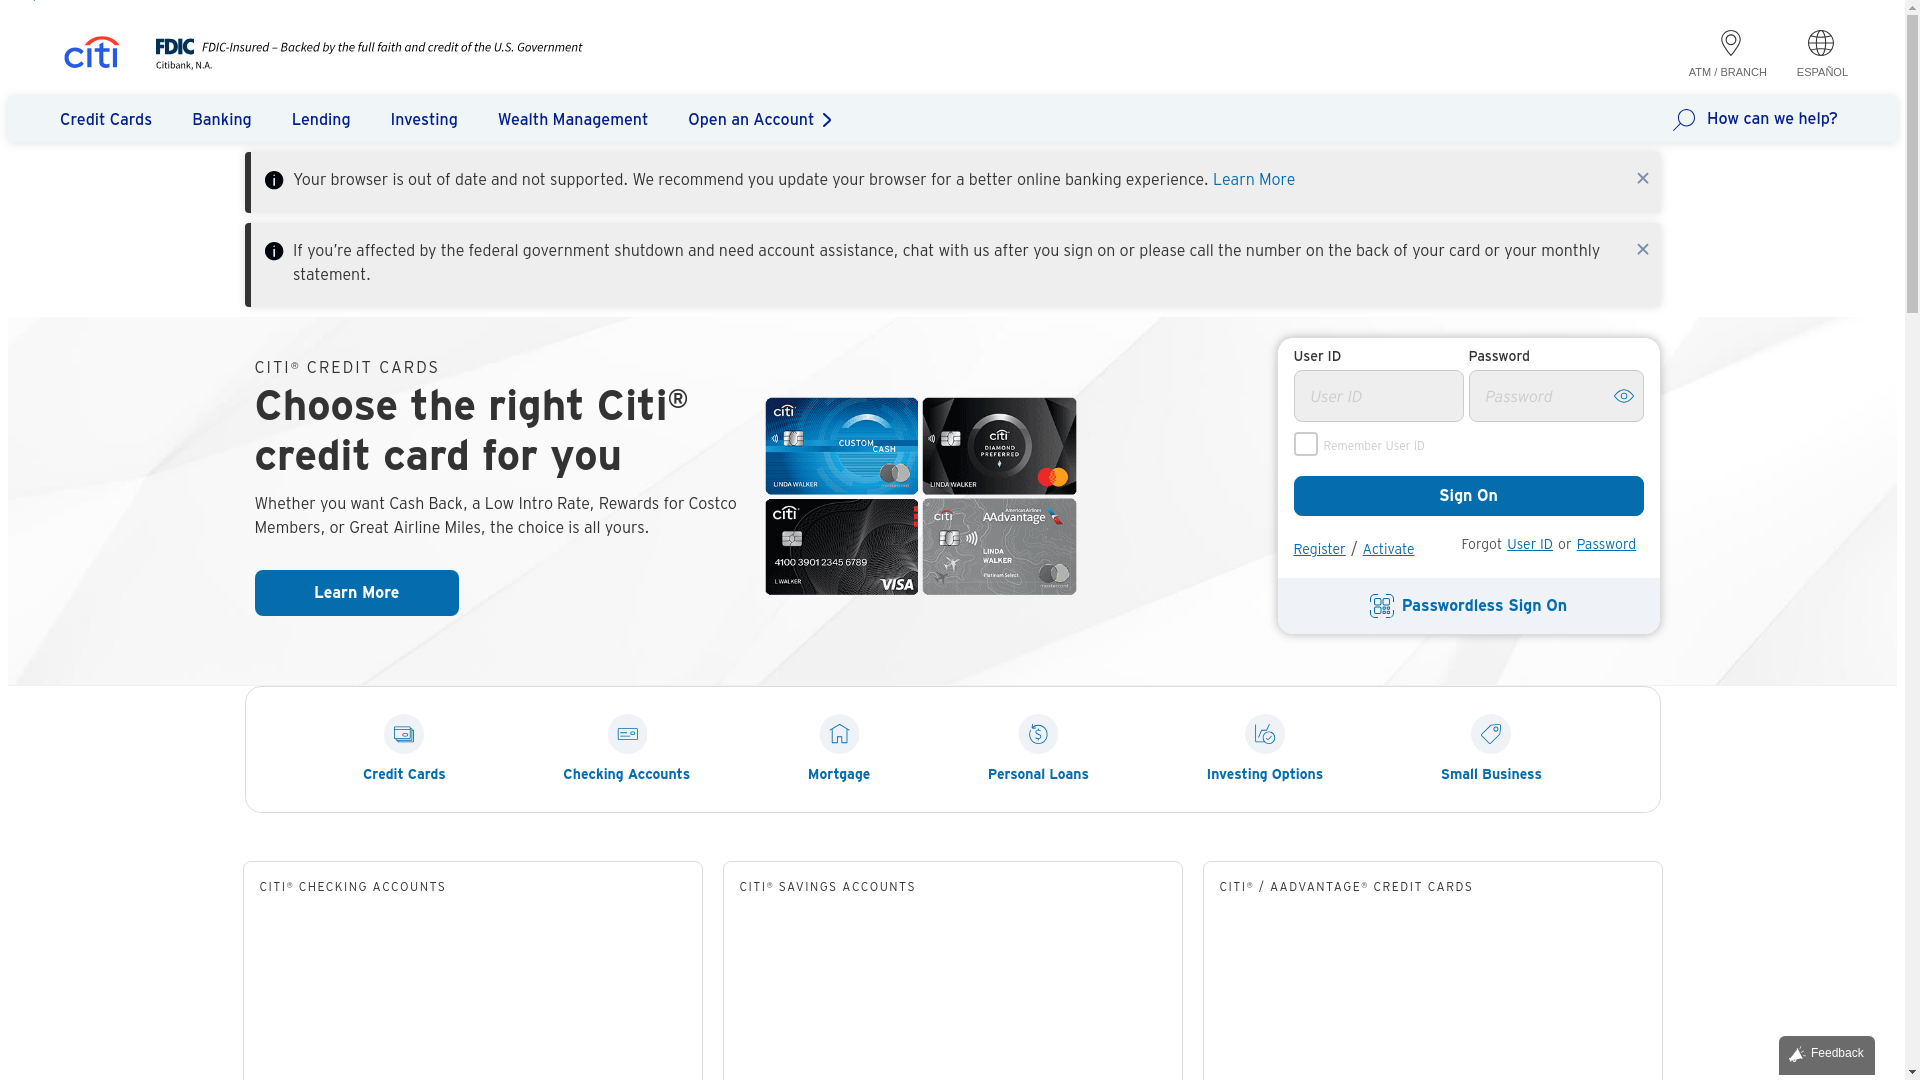Open the Banking menu

click(x=222, y=120)
